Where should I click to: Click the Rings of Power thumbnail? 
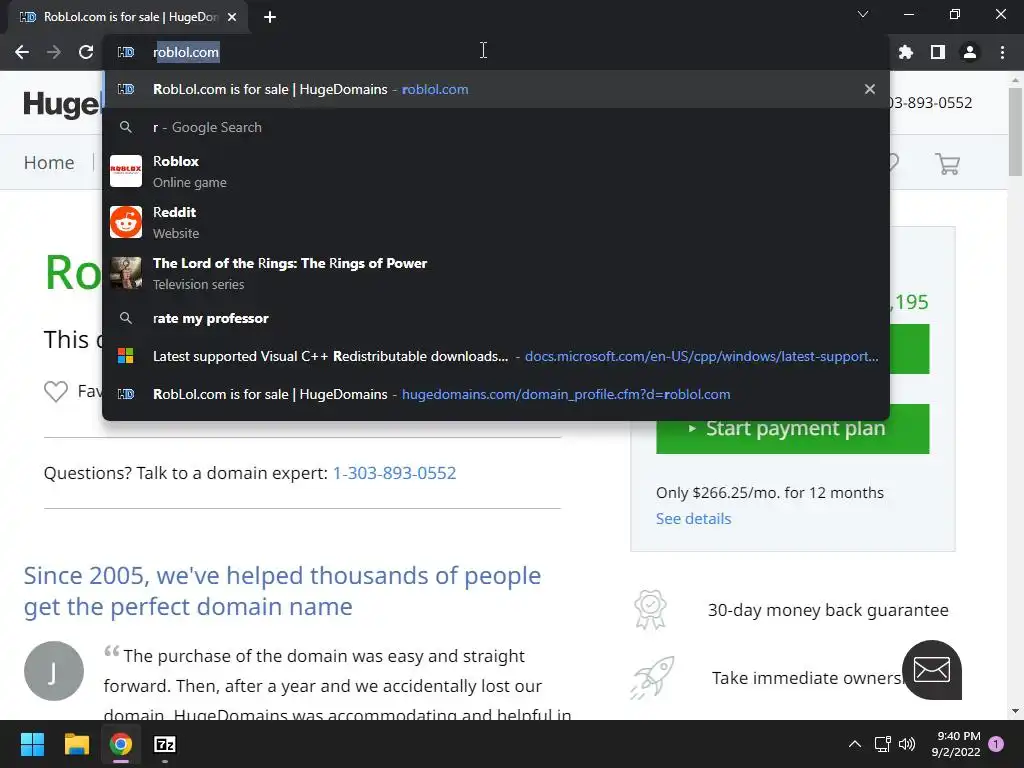tap(126, 273)
